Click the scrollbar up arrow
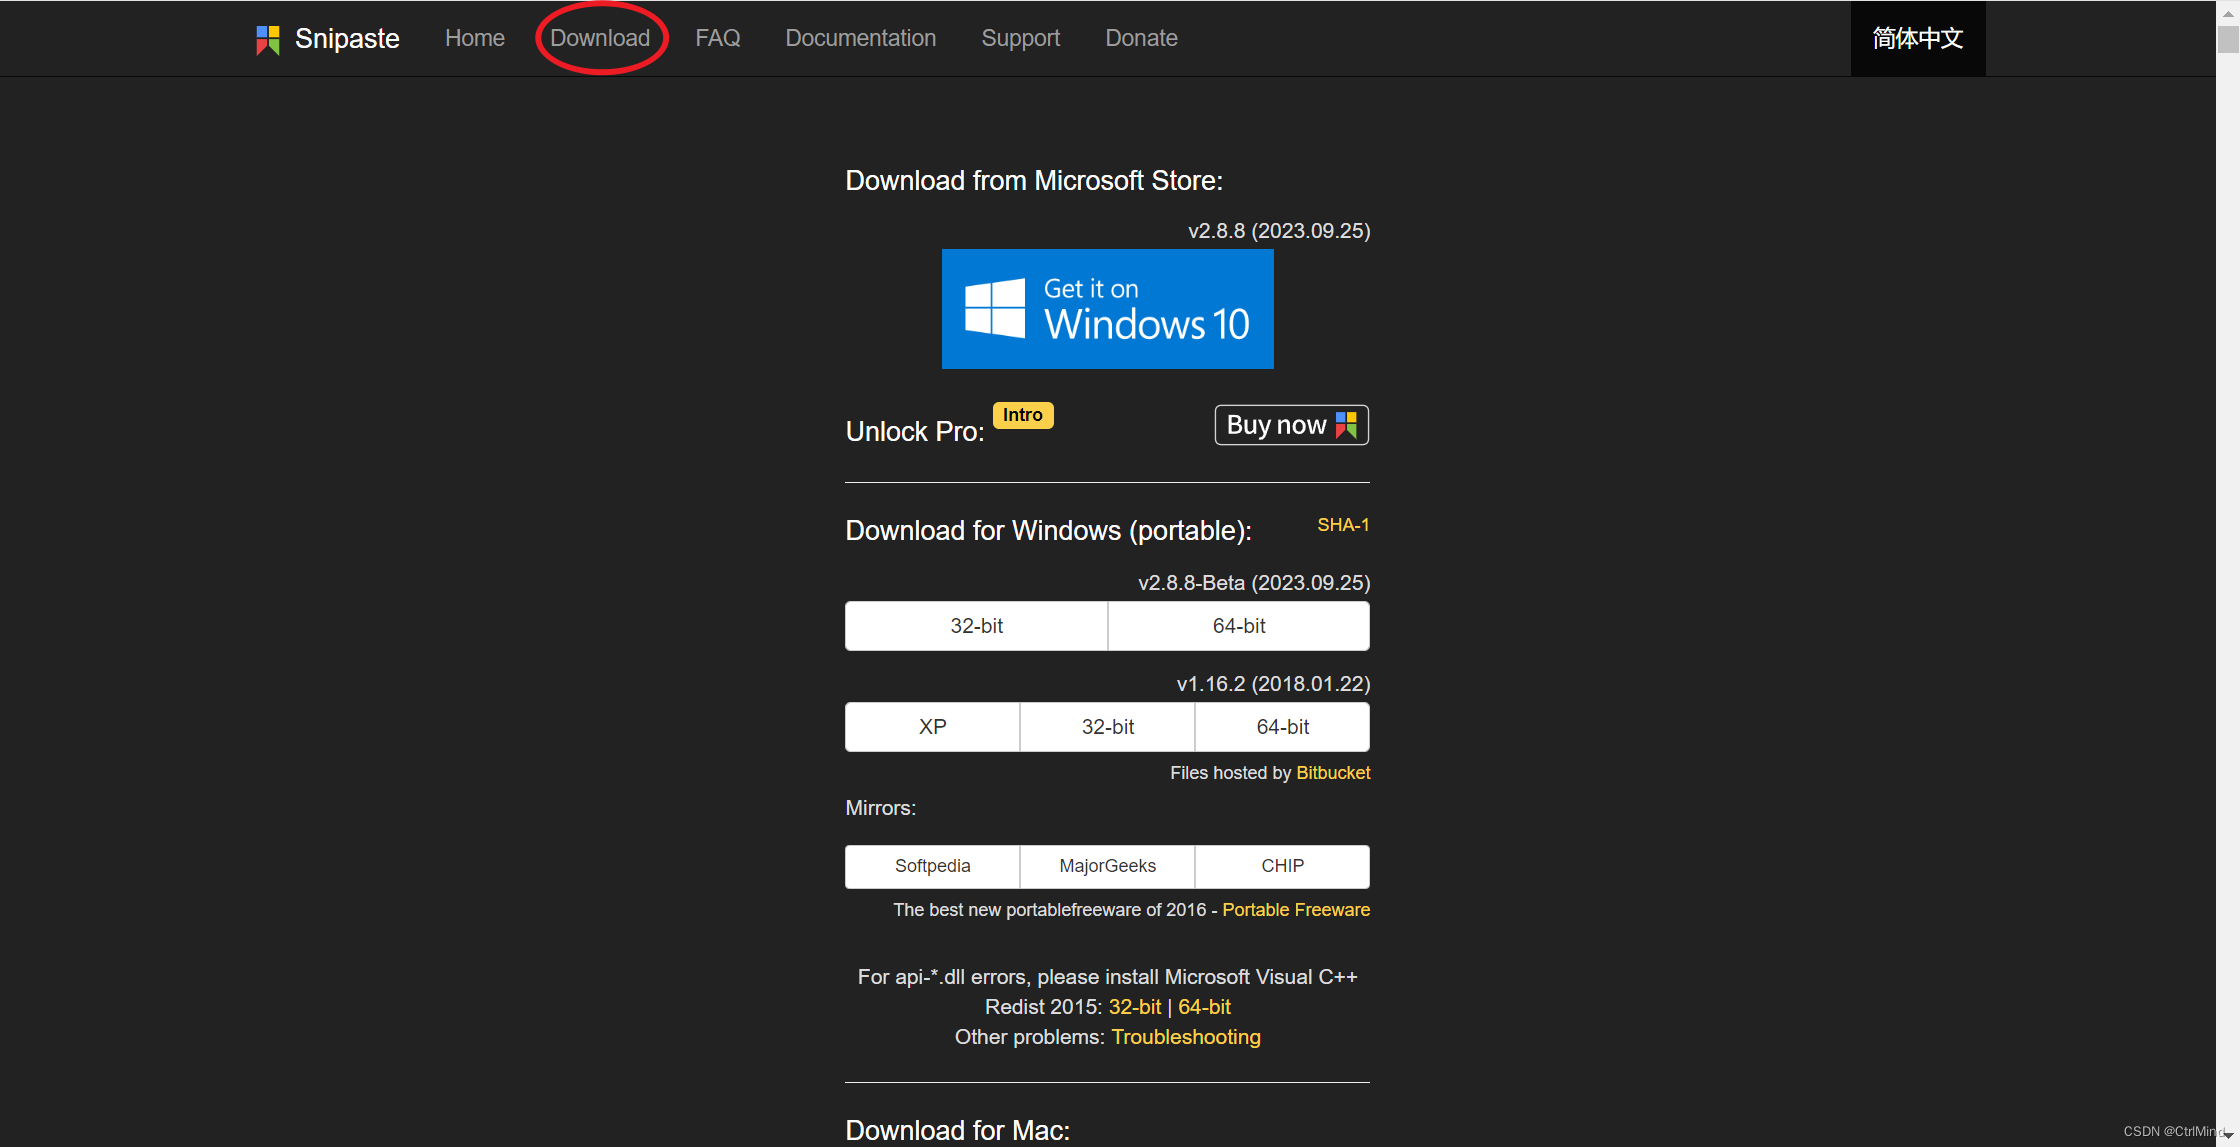Image resolution: width=2240 pixels, height=1147 pixels. [x=2228, y=12]
